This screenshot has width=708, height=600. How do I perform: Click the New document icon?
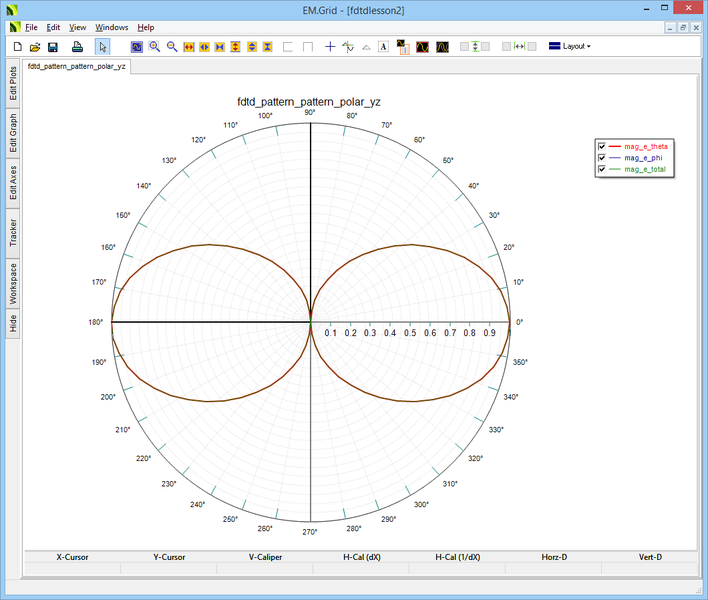17,47
